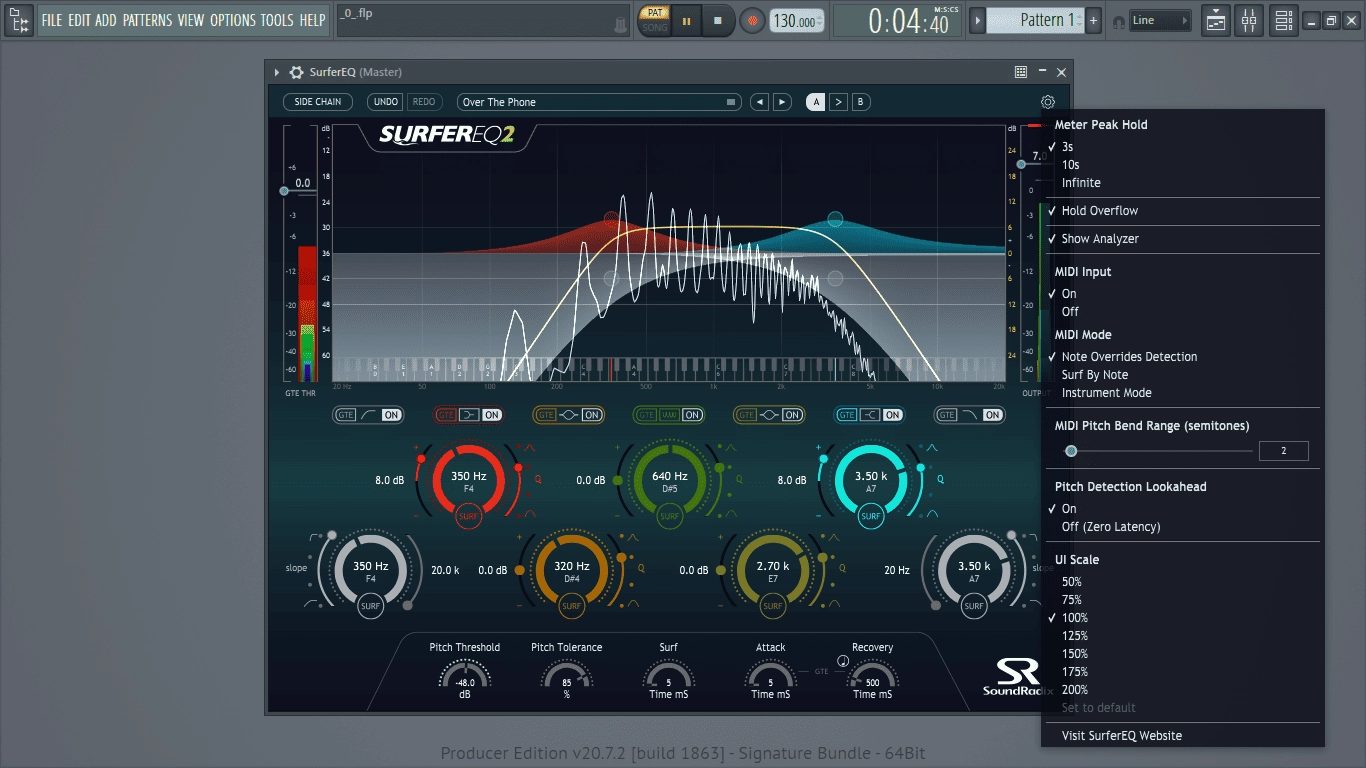The image size is (1366, 768).
Task: Select 150% UI Scale
Action: [1183, 654]
